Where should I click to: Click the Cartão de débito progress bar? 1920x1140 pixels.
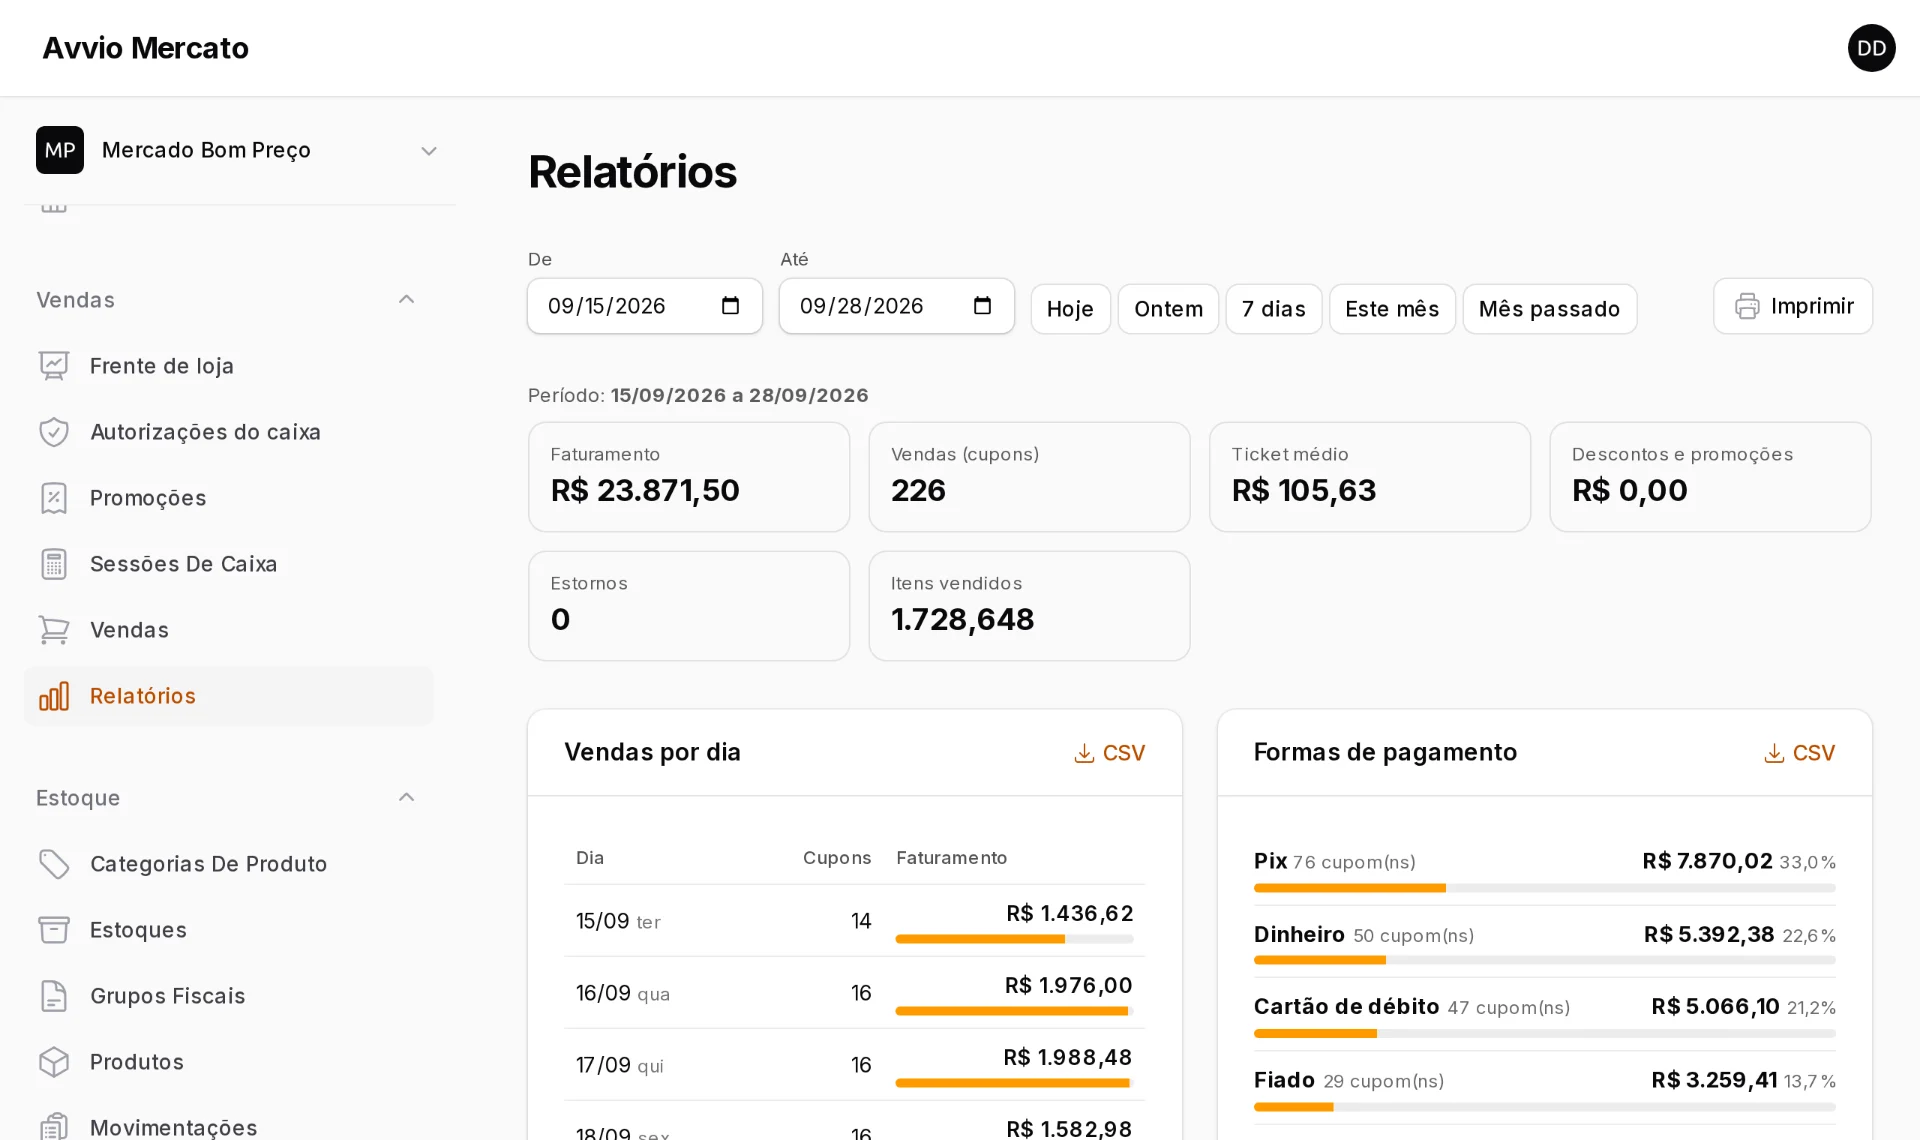pos(1544,1033)
